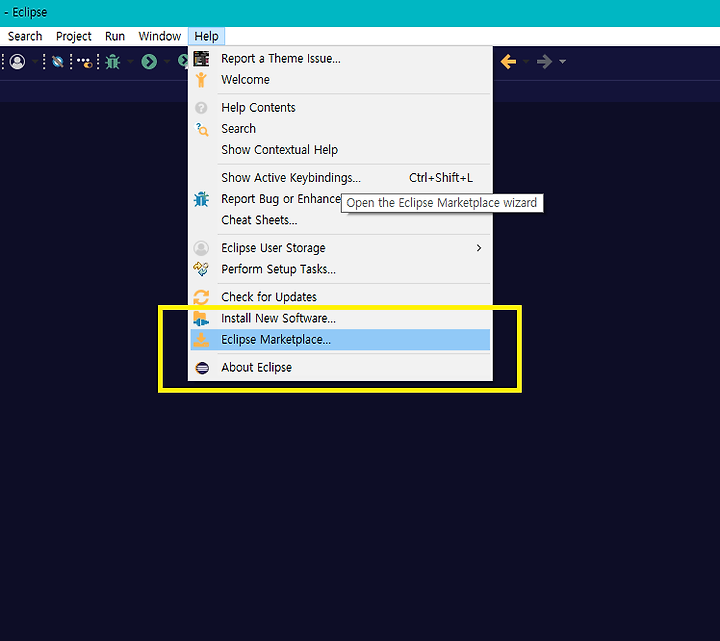Open the Search menu in menu bar
Screen dimensions: 720x641
25,36
